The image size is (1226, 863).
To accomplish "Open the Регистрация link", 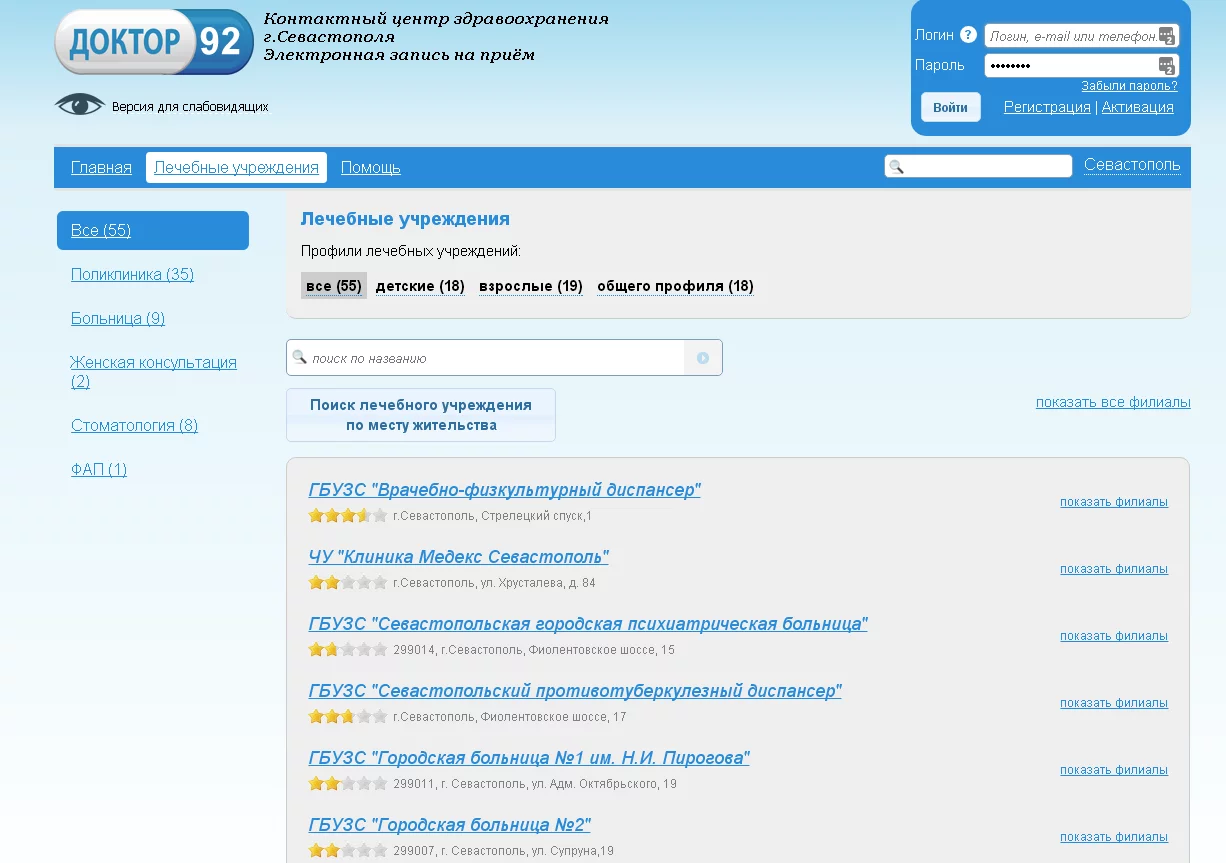I will click(x=1047, y=107).
